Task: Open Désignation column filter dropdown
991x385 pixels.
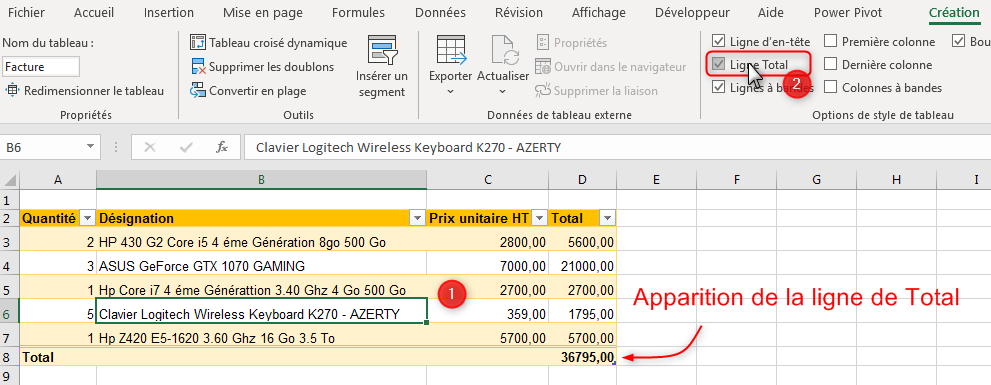Action: [x=418, y=218]
